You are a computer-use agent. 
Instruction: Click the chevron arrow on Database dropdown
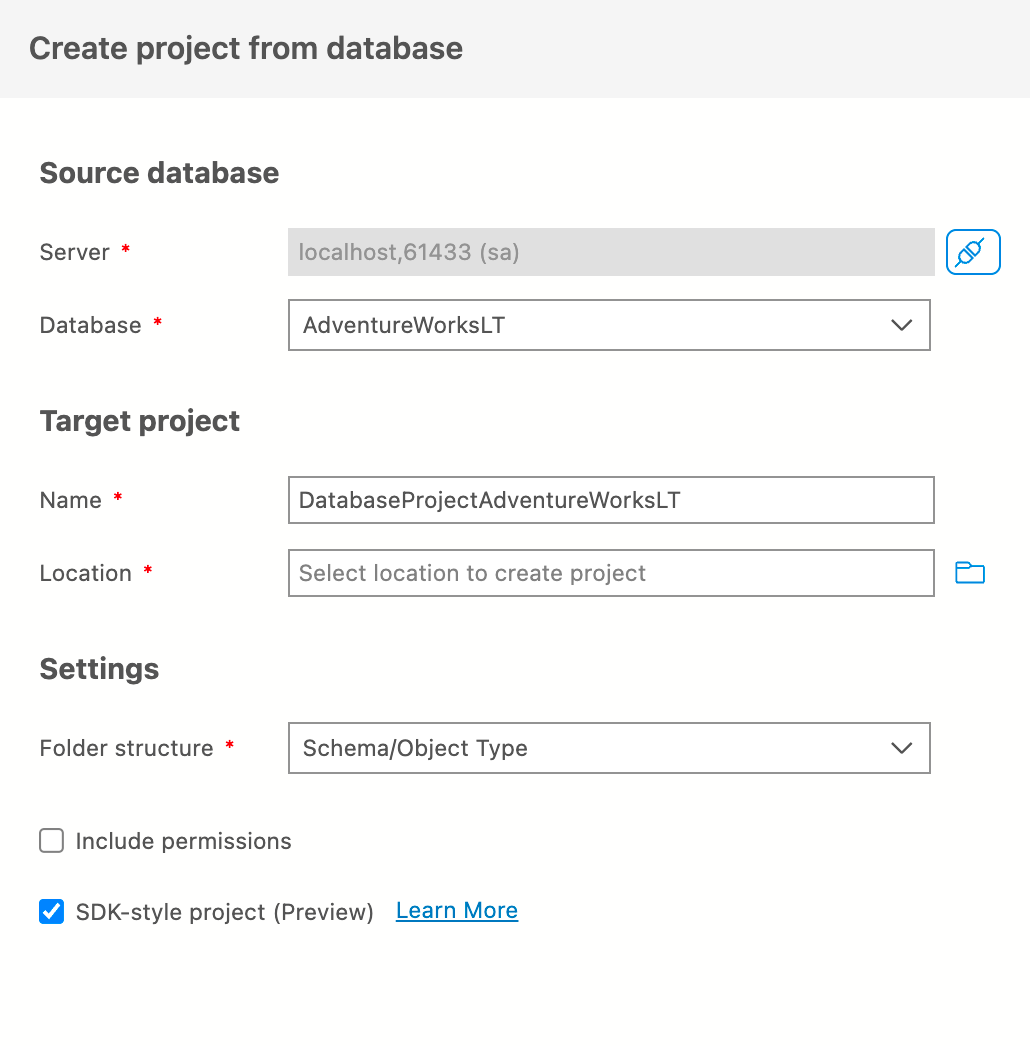(x=901, y=325)
